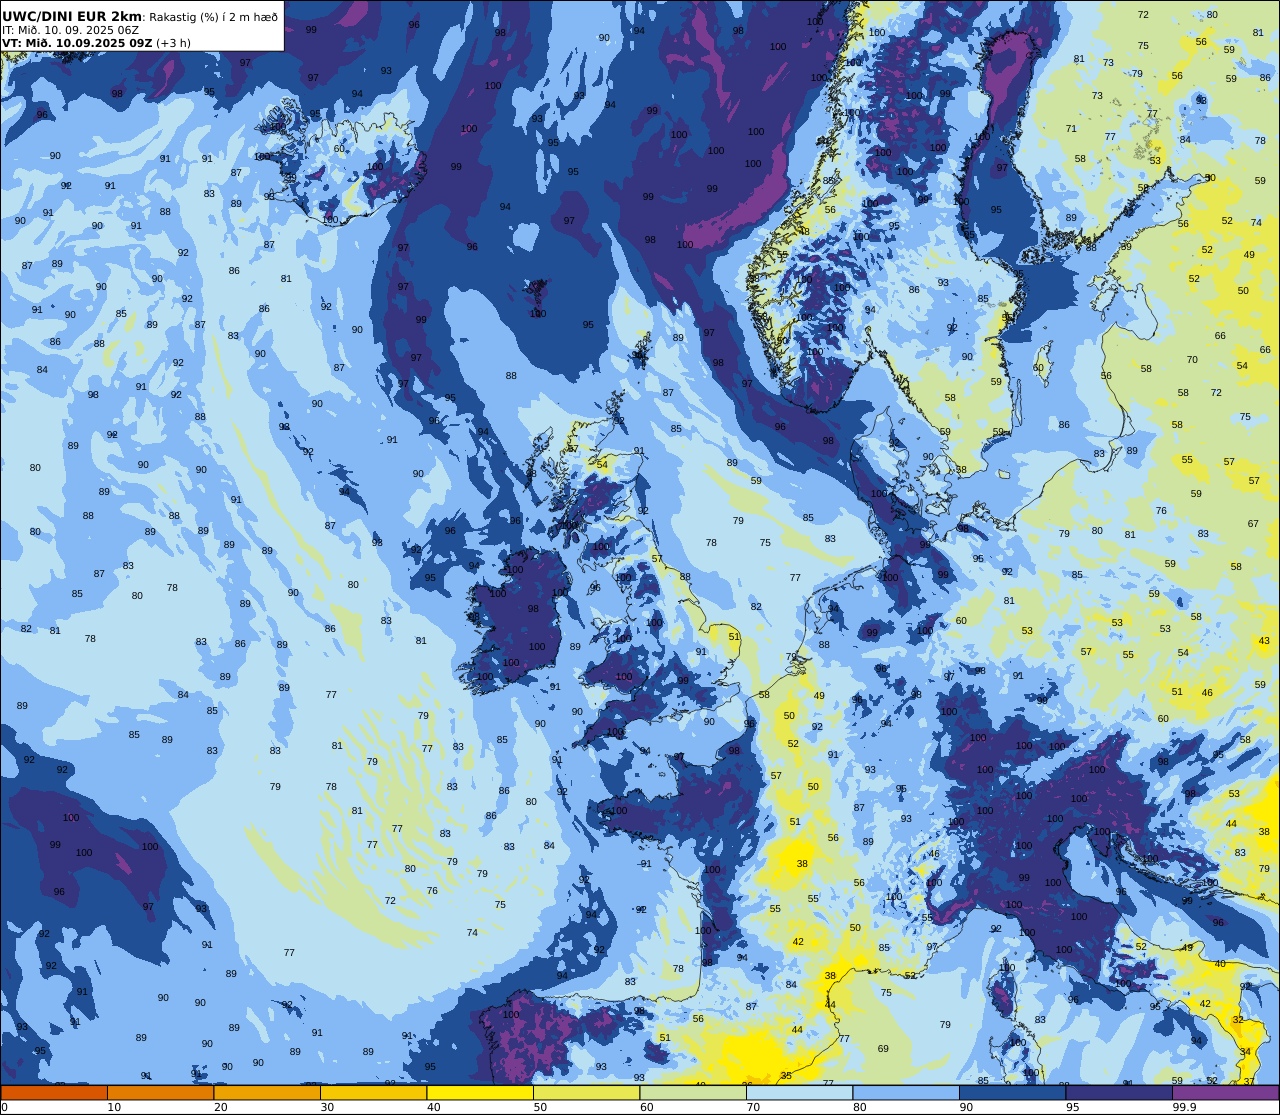Pick the 20–30 amber legend swatch
The height and width of the screenshot is (1115, 1280).
pyautogui.click(x=267, y=1092)
